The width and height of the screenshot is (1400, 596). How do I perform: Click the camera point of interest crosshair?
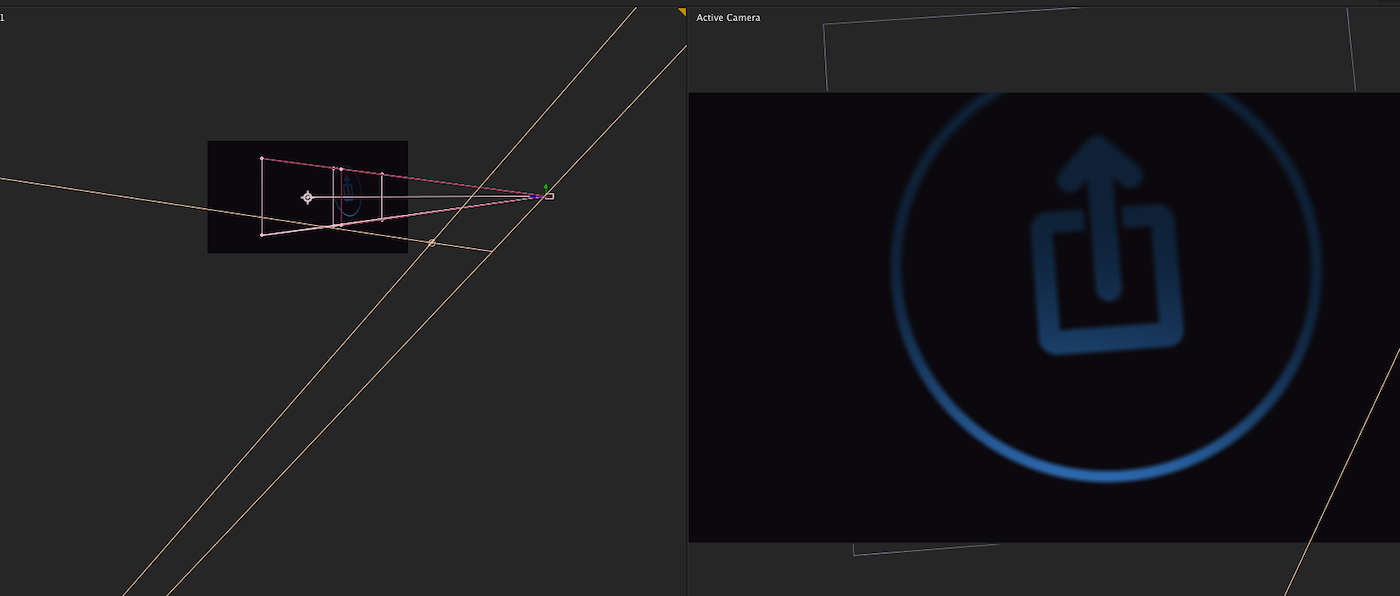[307, 197]
